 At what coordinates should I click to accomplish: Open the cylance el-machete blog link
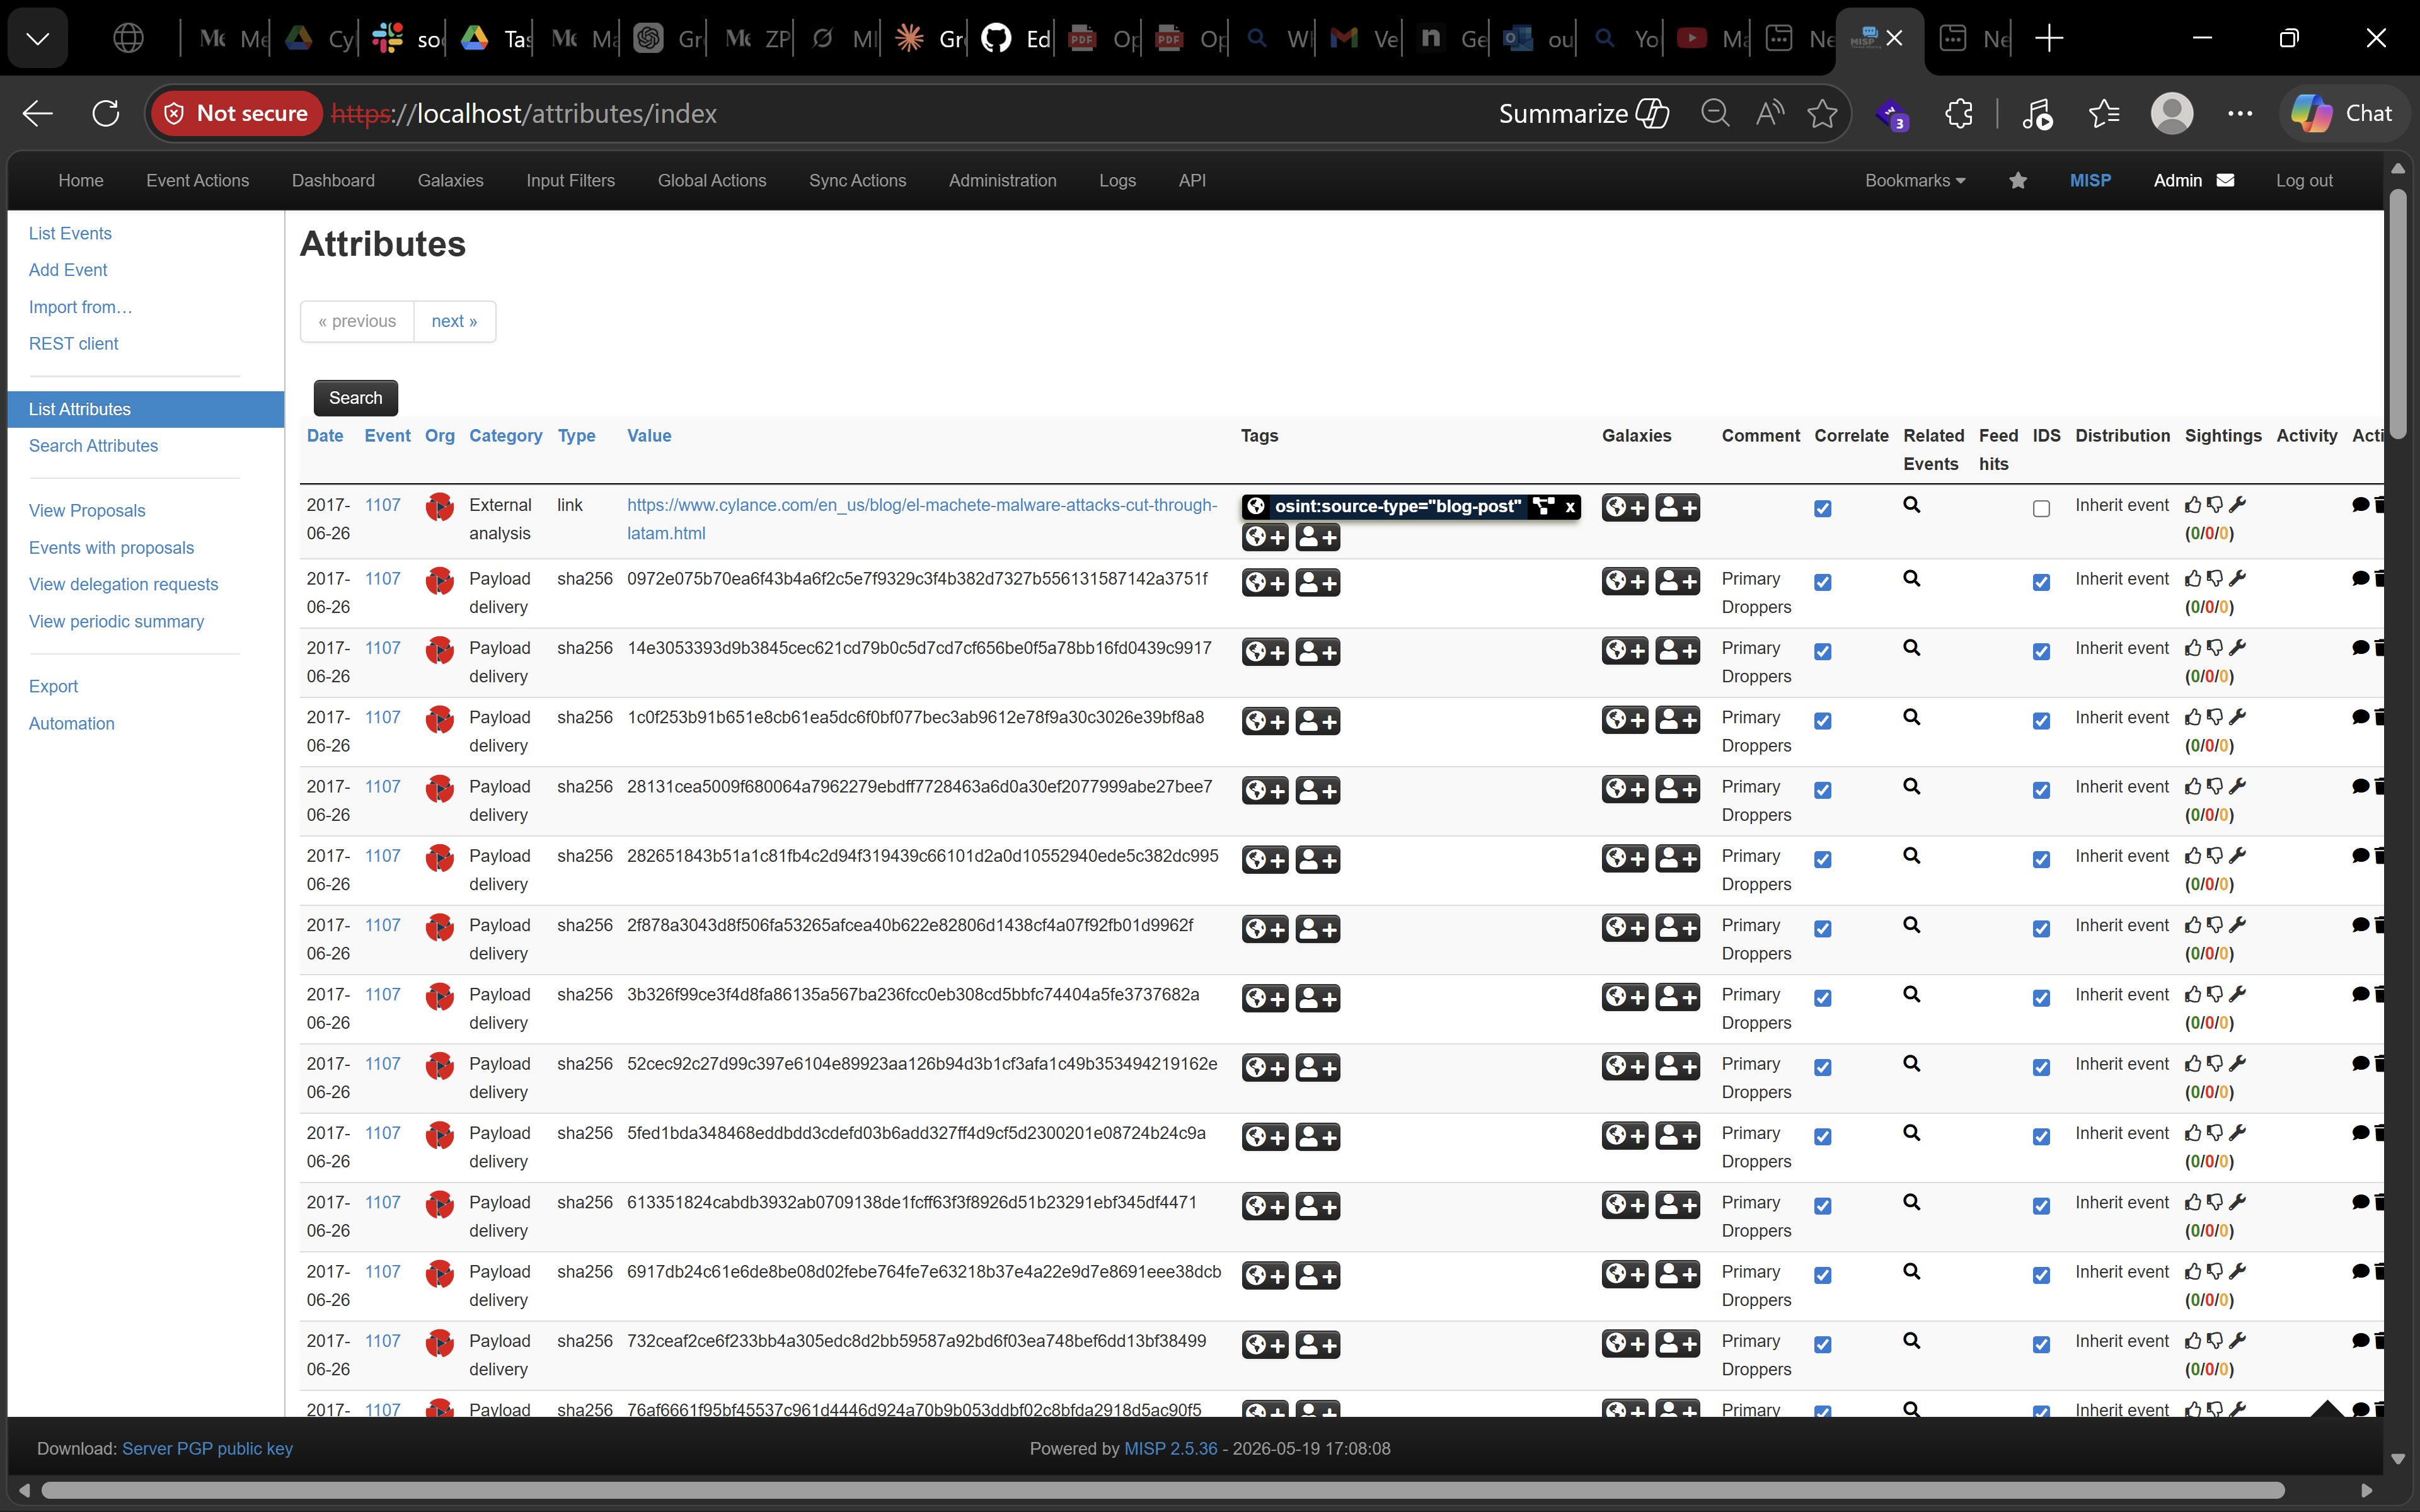[x=921, y=519]
